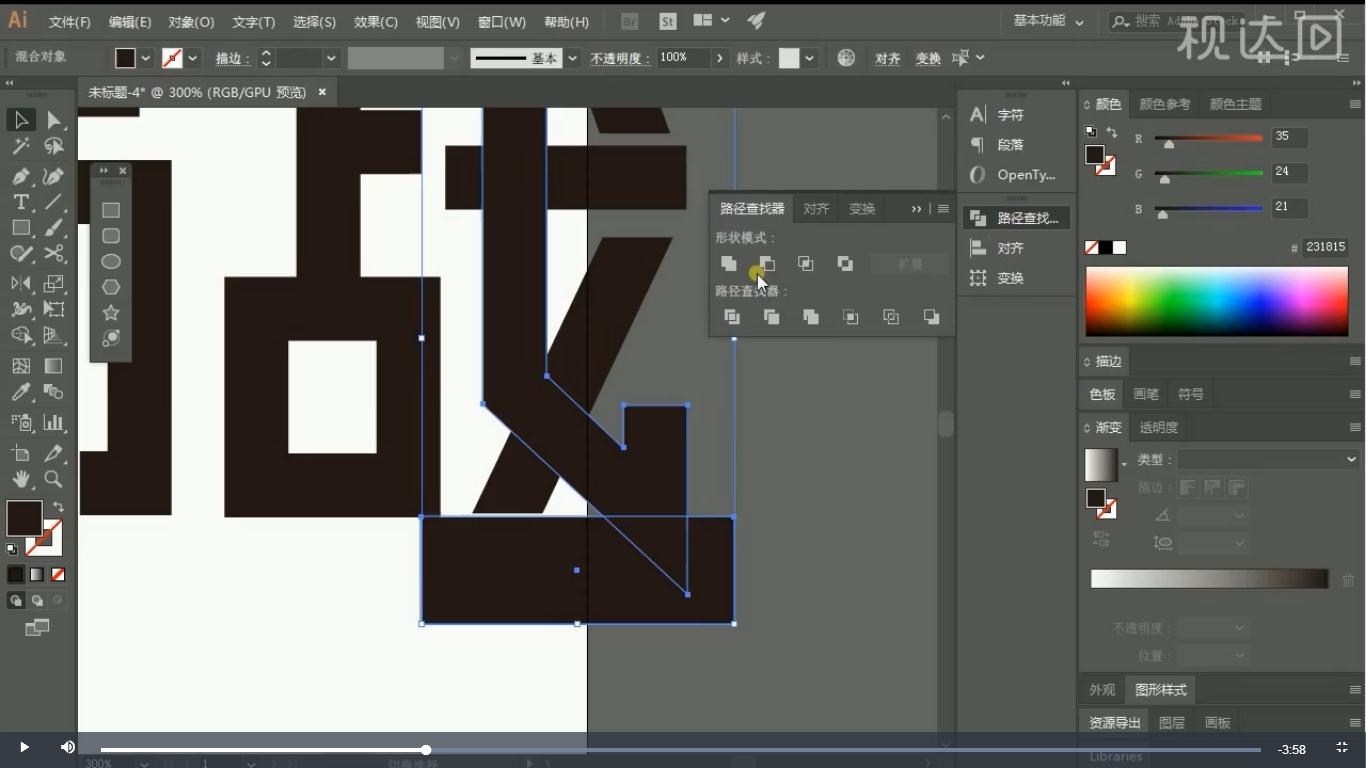Switch to the 对齐 tab in Pathfinder panel
The height and width of the screenshot is (768, 1366).
point(816,208)
